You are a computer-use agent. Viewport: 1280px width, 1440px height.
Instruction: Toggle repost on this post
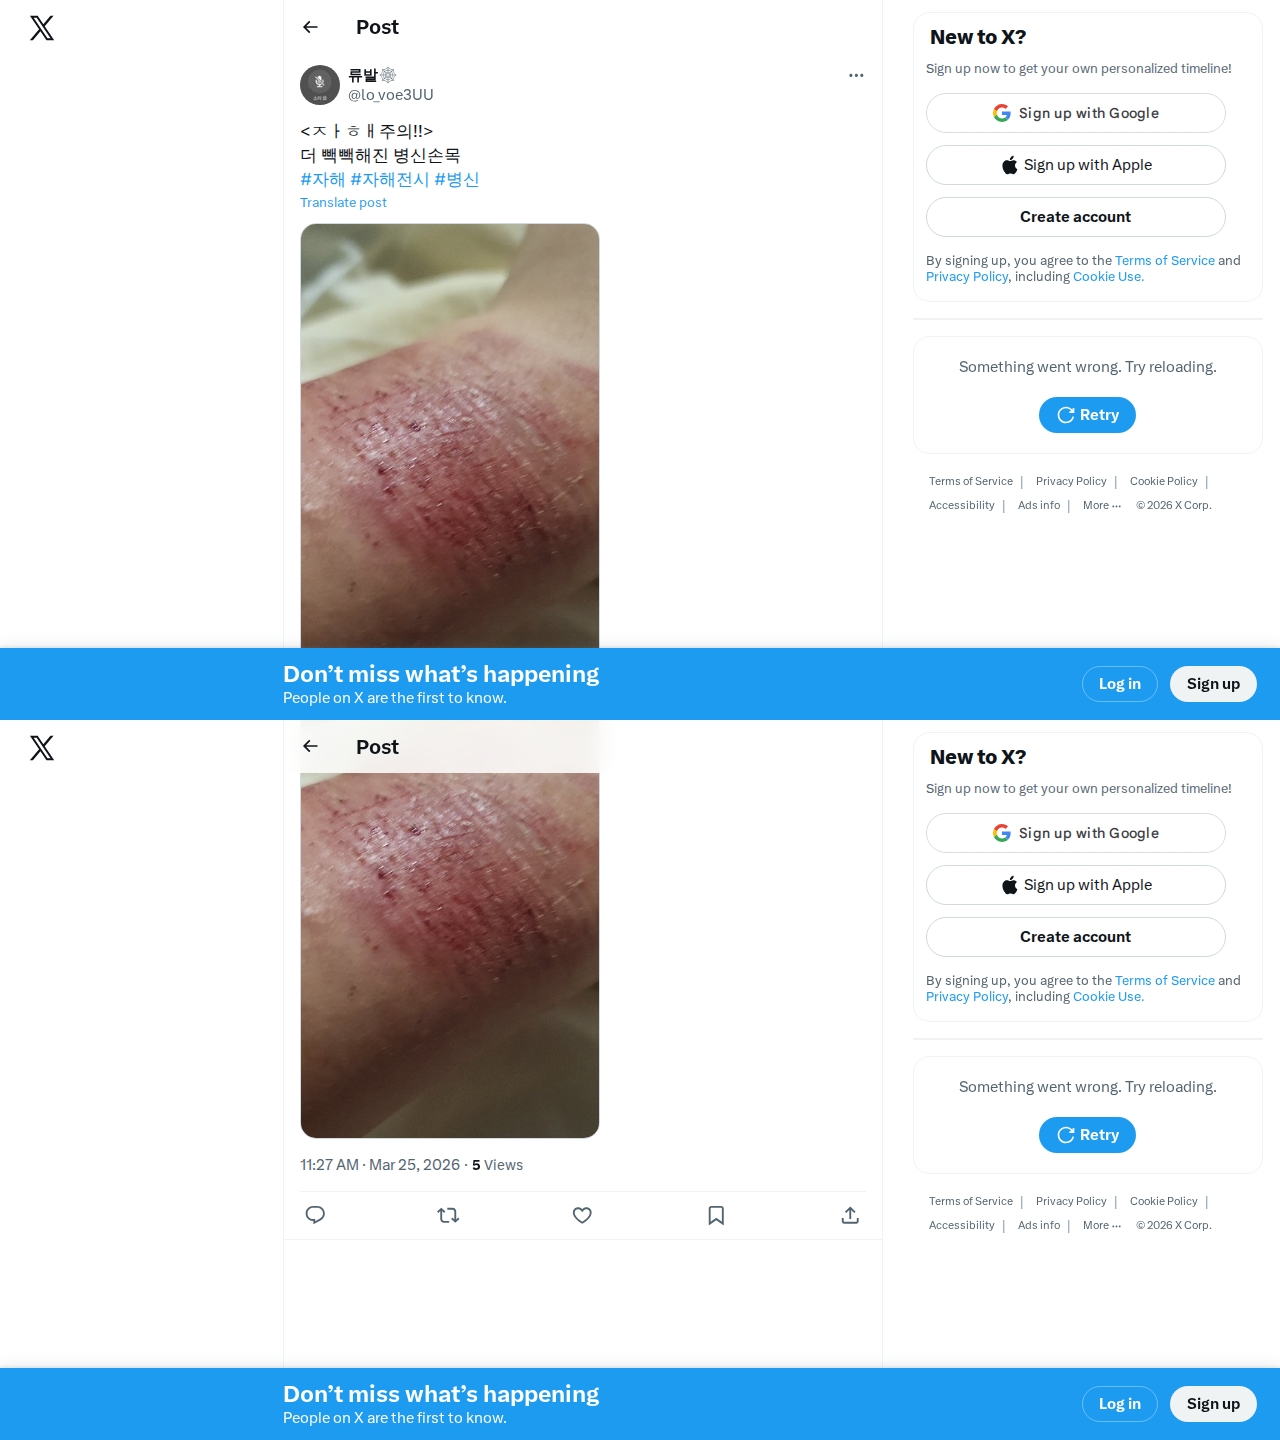448,1215
